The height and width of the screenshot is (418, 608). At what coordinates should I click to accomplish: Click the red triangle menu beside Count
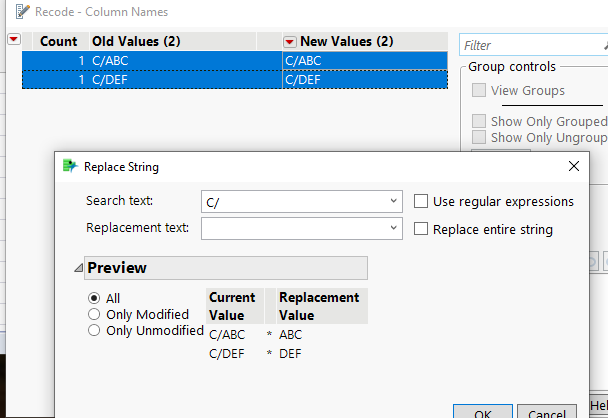pos(14,40)
